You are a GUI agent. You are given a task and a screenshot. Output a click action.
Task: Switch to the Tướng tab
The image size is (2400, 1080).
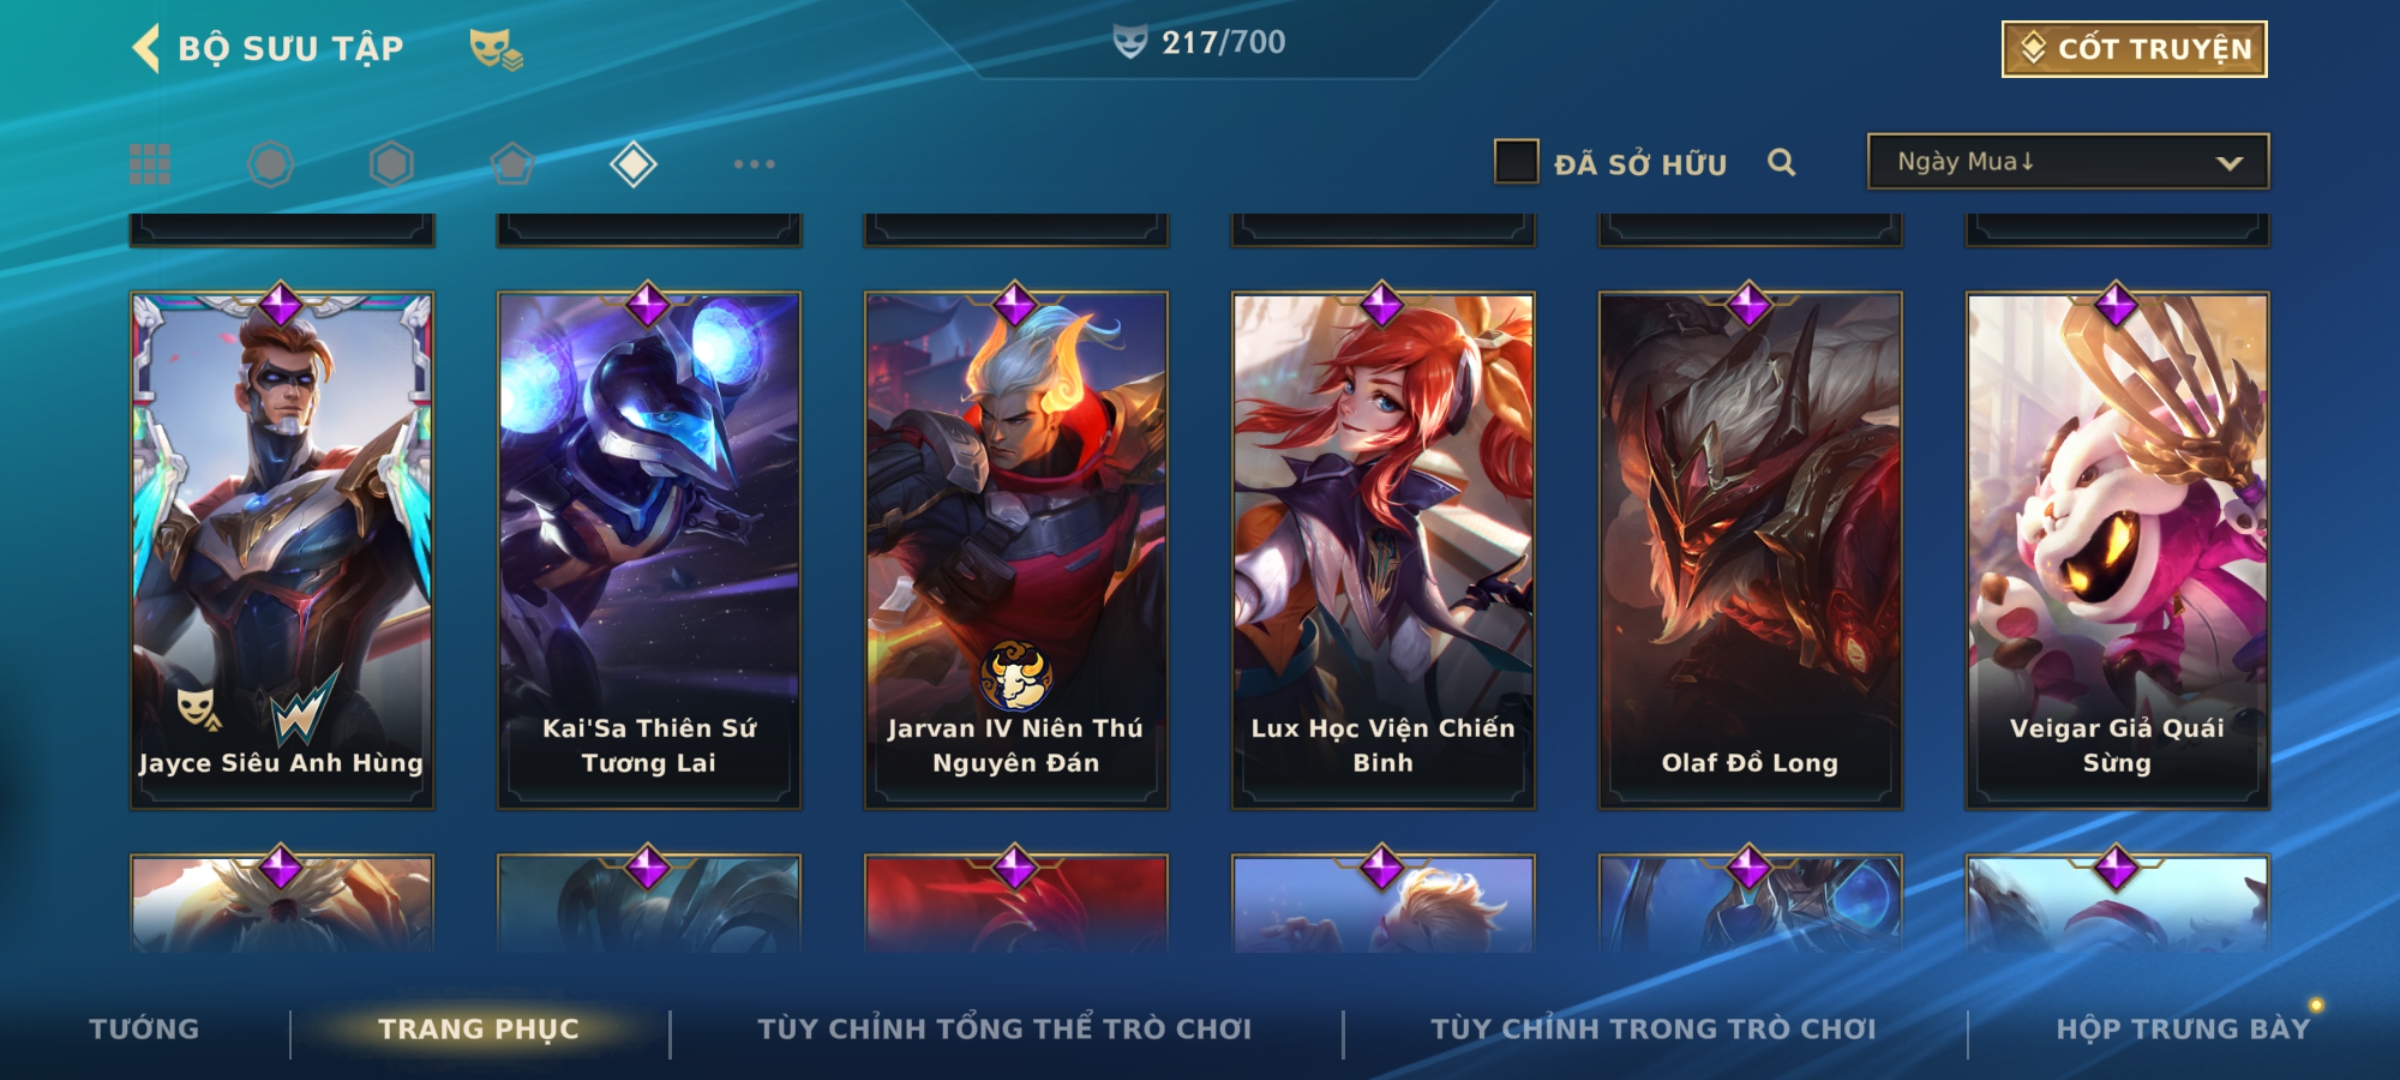click(x=144, y=1029)
